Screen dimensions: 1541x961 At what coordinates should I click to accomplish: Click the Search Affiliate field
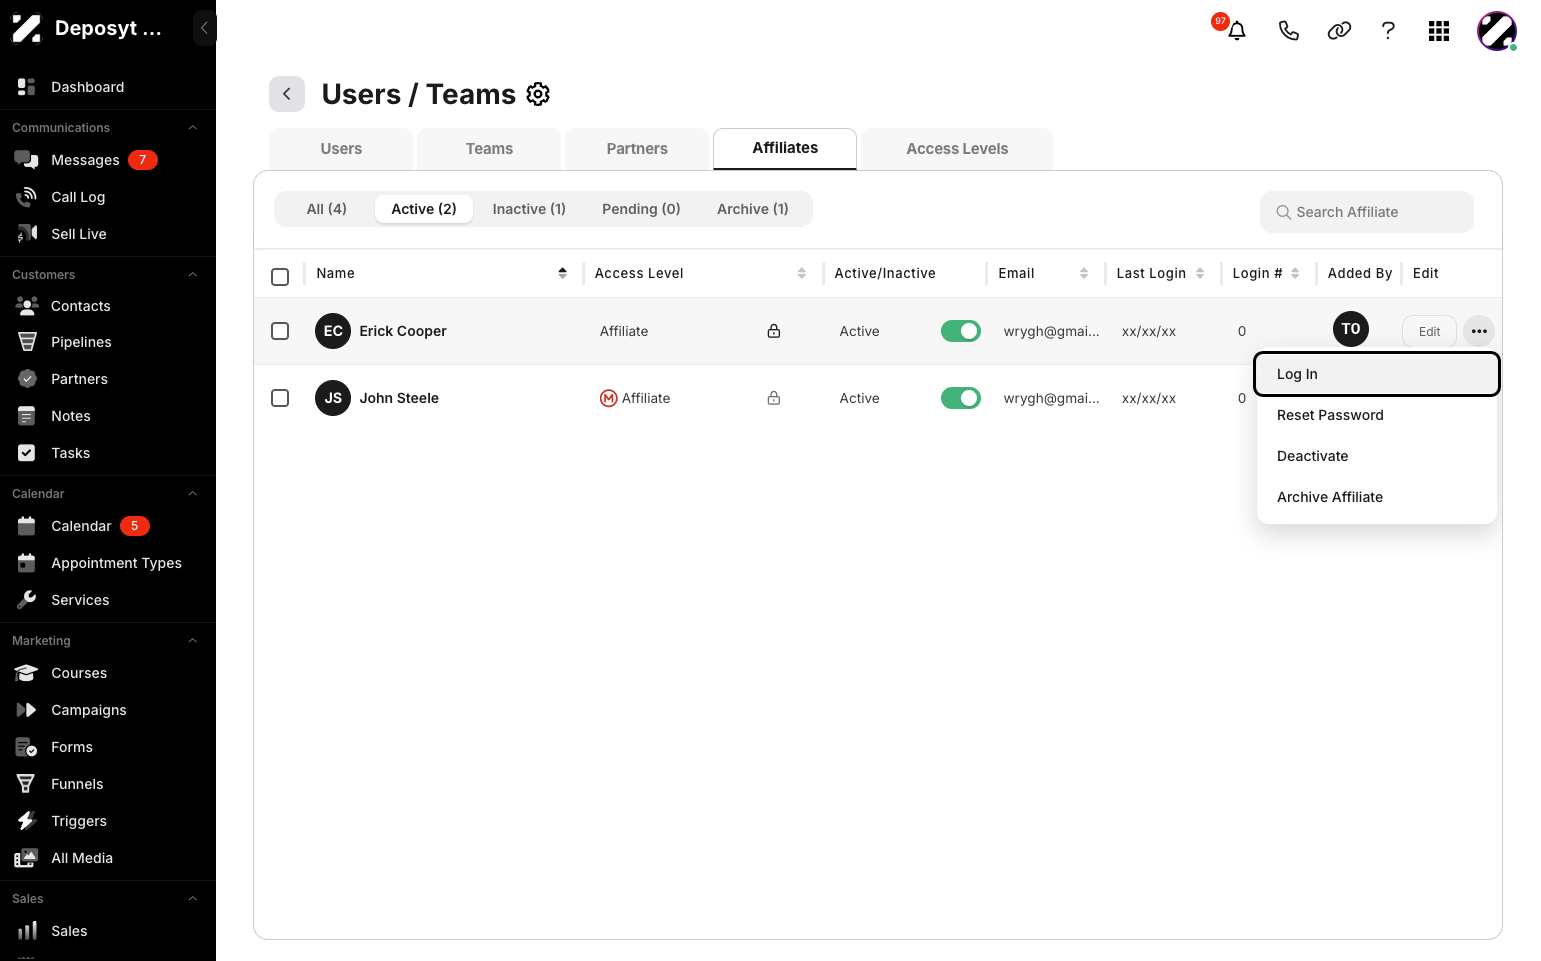(x=1367, y=212)
